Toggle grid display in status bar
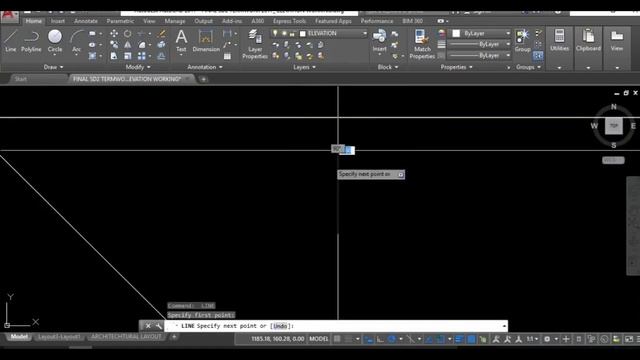 337,339
